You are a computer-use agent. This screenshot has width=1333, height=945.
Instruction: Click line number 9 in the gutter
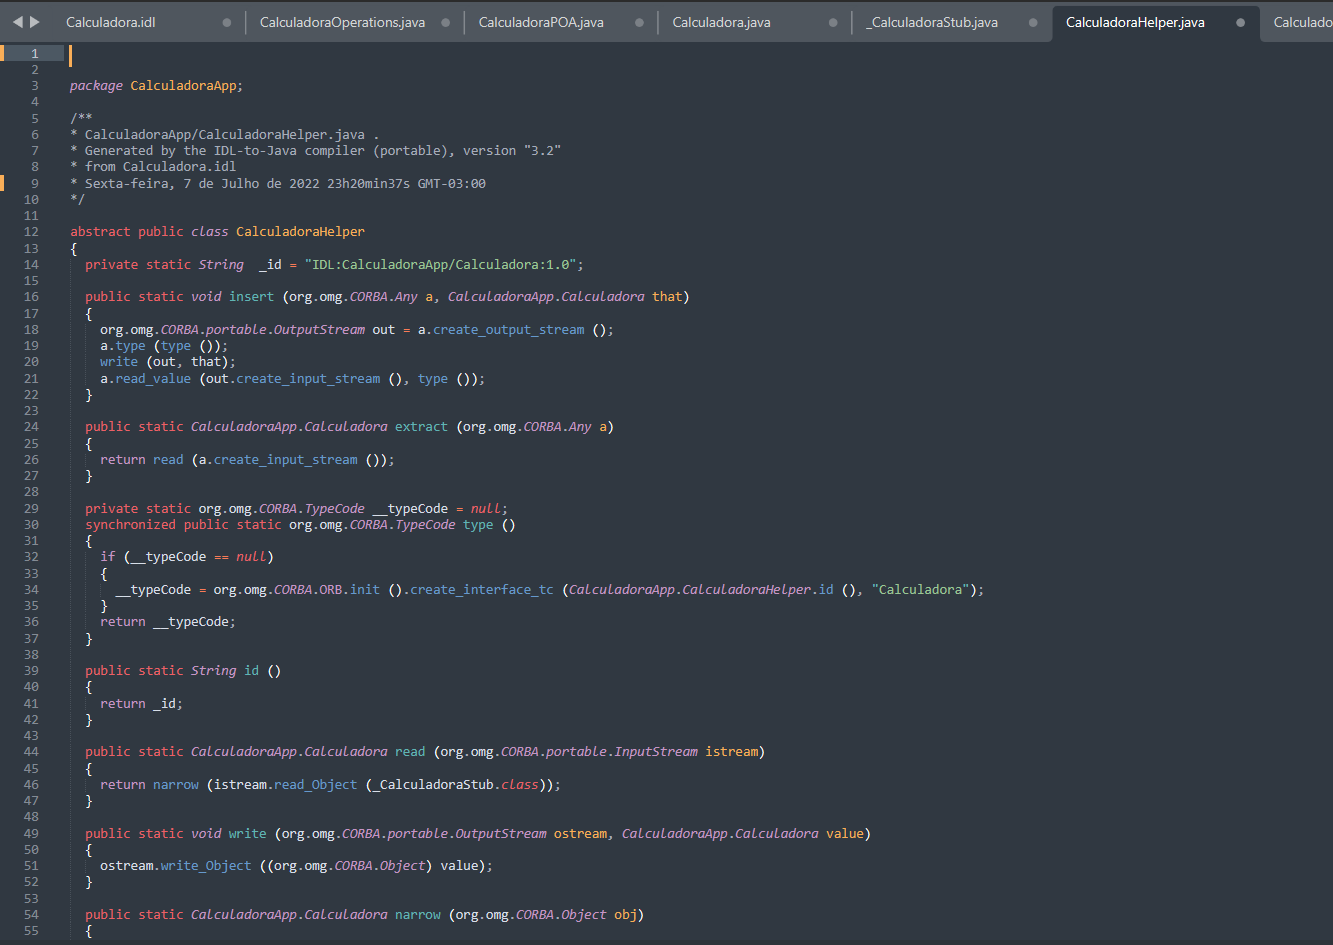click(x=34, y=183)
